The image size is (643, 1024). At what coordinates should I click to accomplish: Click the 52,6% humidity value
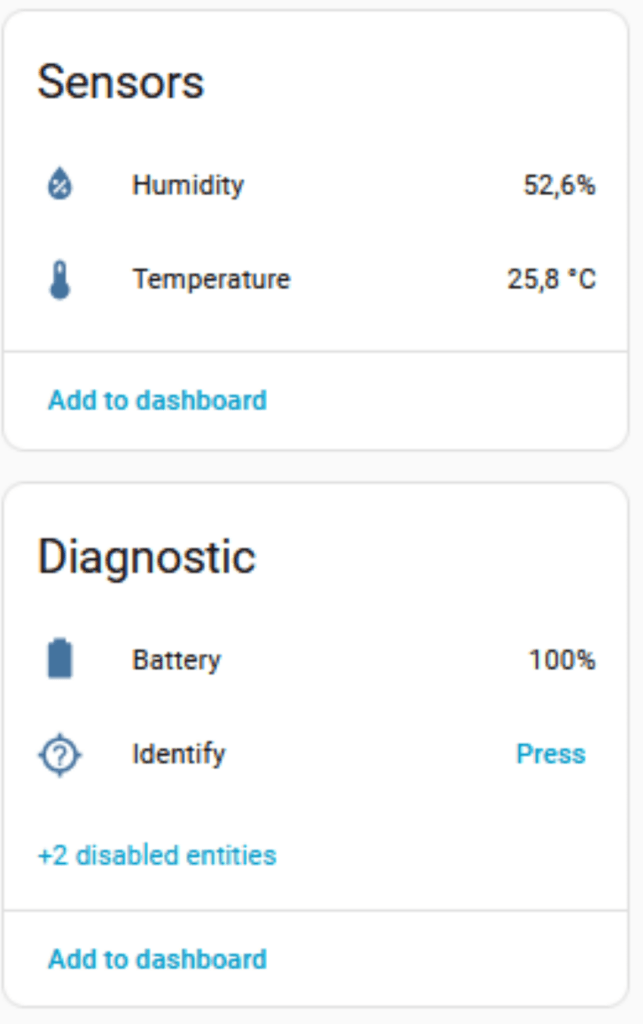pyautogui.click(x=559, y=185)
